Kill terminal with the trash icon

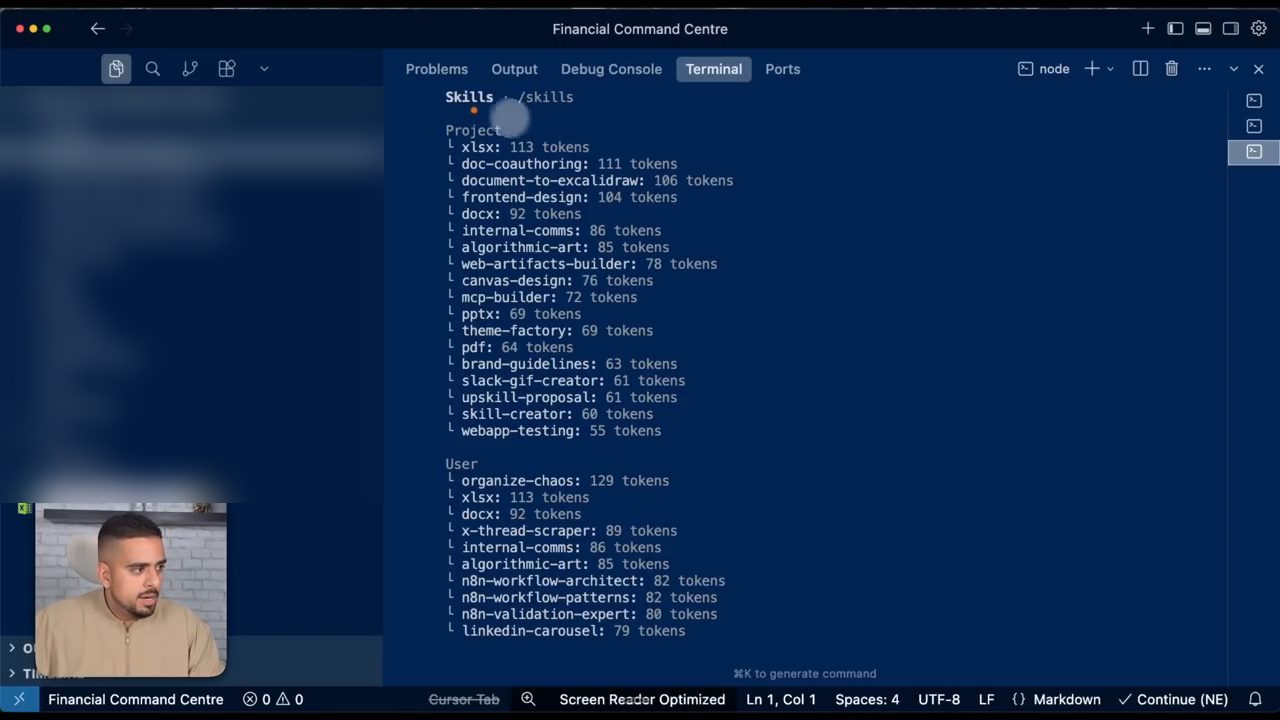point(1172,69)
